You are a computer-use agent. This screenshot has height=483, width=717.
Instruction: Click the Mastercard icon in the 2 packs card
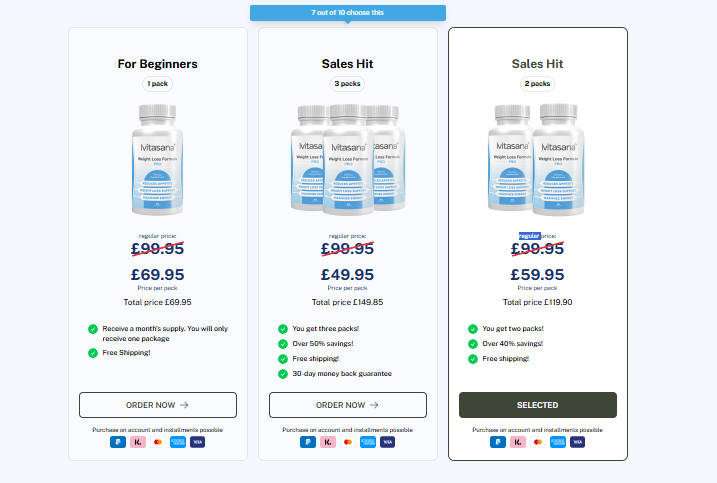point(537,441)
